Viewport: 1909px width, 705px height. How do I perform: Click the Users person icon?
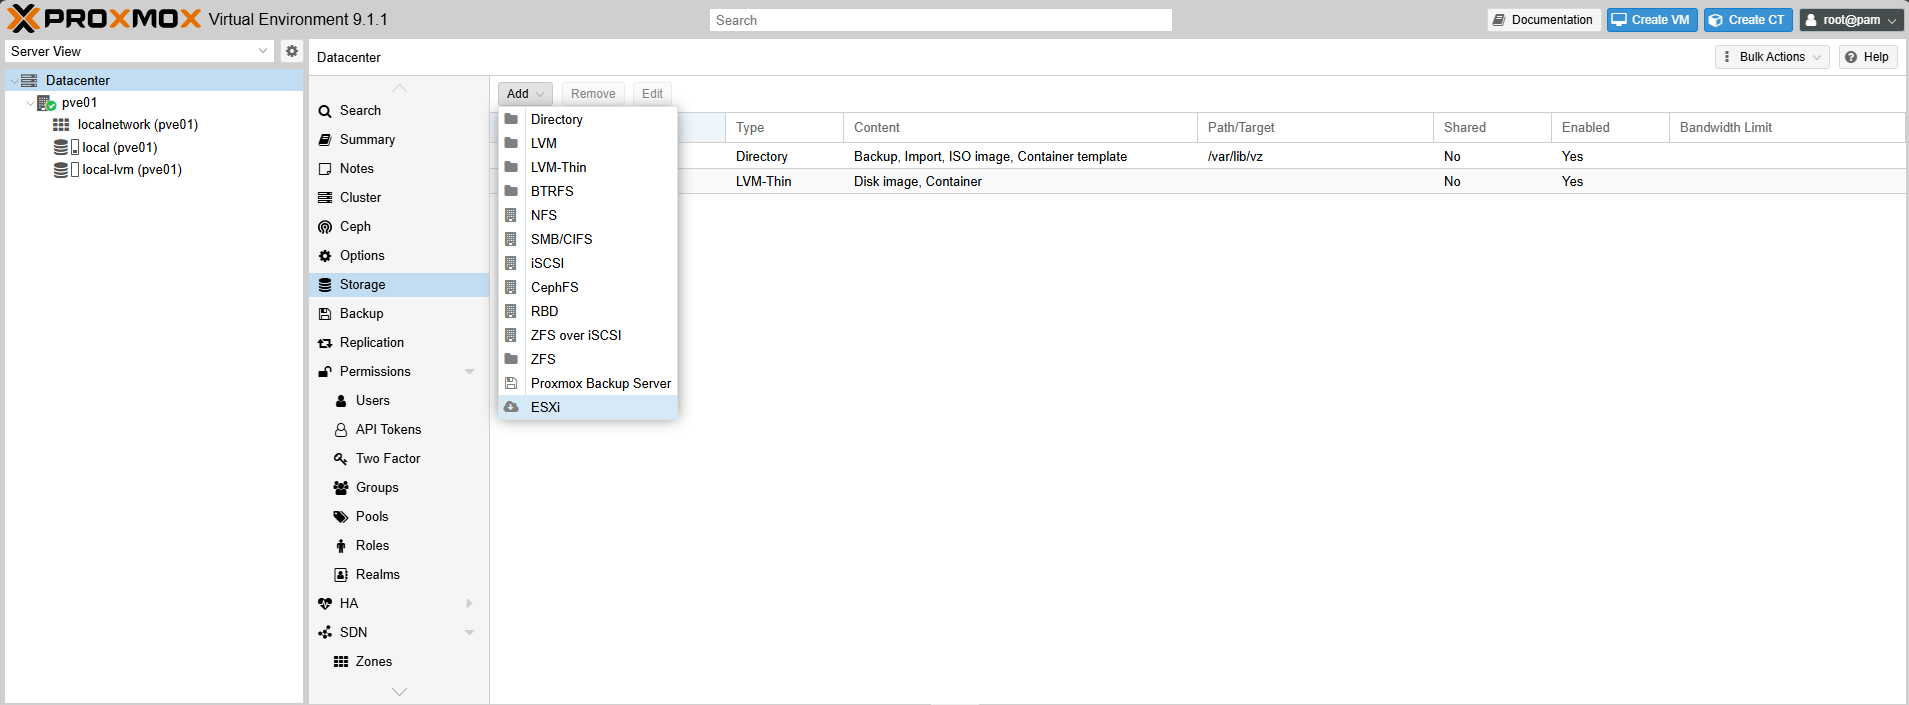click(341, 401)
